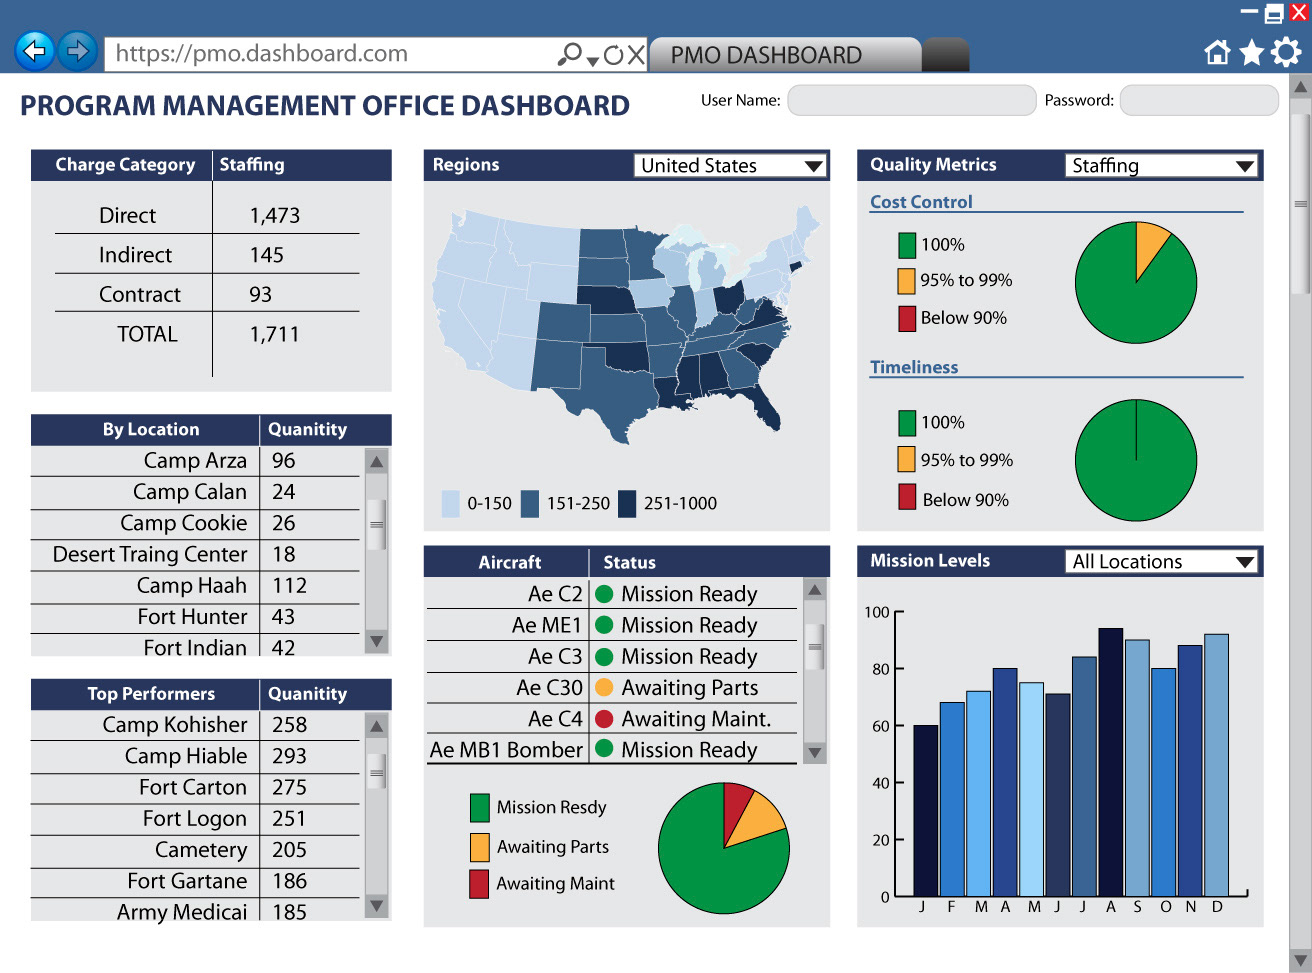Click the browser forward arrow button

pos(77,50)
